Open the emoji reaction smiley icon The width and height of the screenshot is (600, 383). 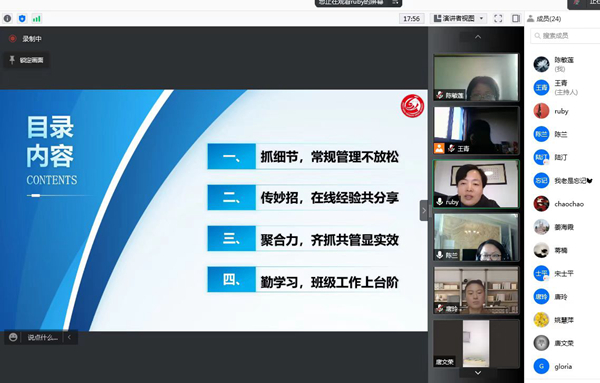coord(13,337)
